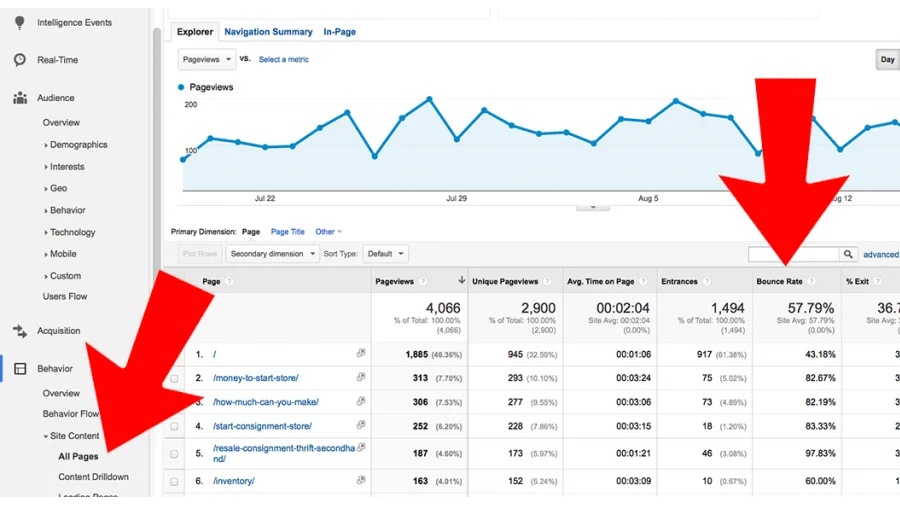Check the /resale-consignment-thrift row checkbox
This screenshot has width=900, height=506.
click(x=174, y=454)
